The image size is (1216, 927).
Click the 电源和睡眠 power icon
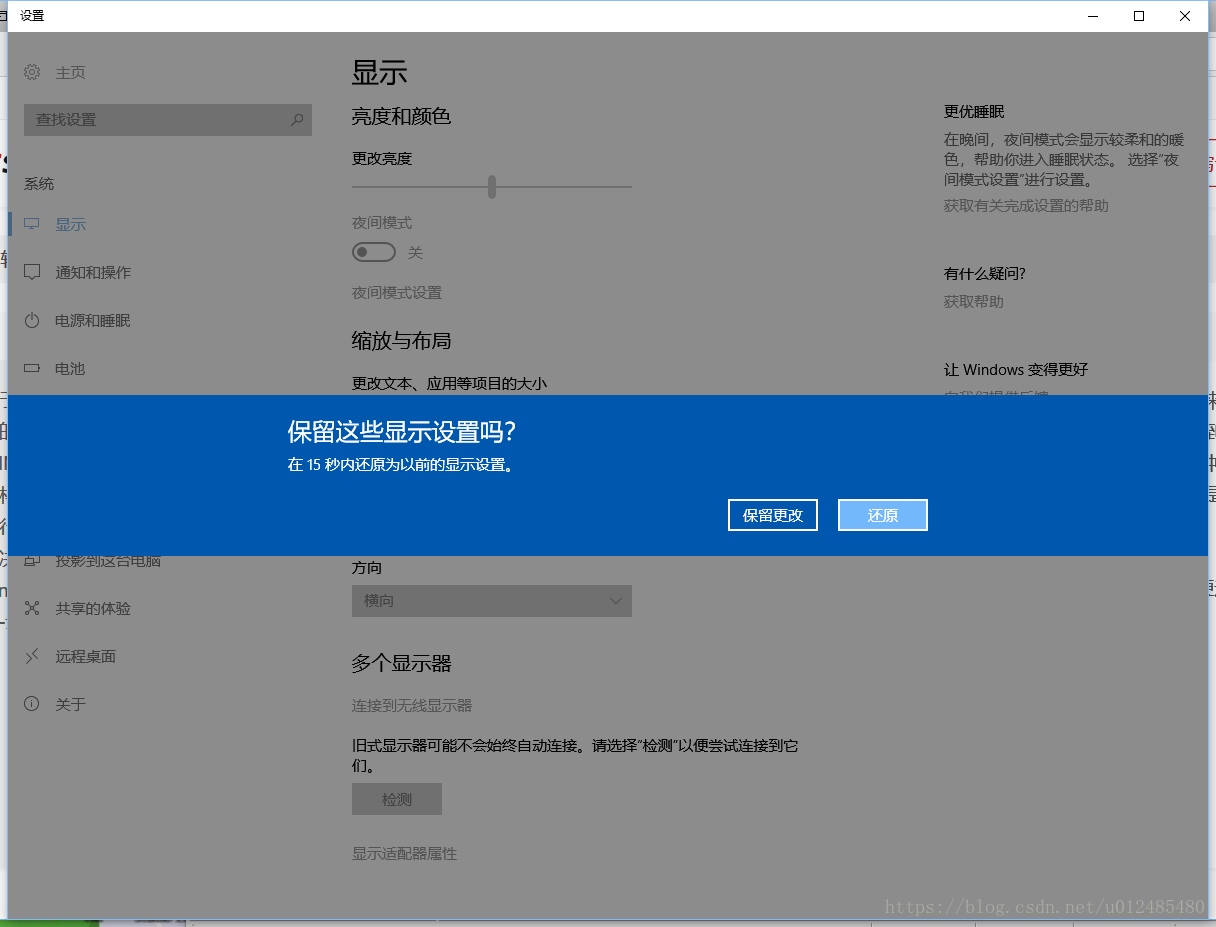coord(32,320)
